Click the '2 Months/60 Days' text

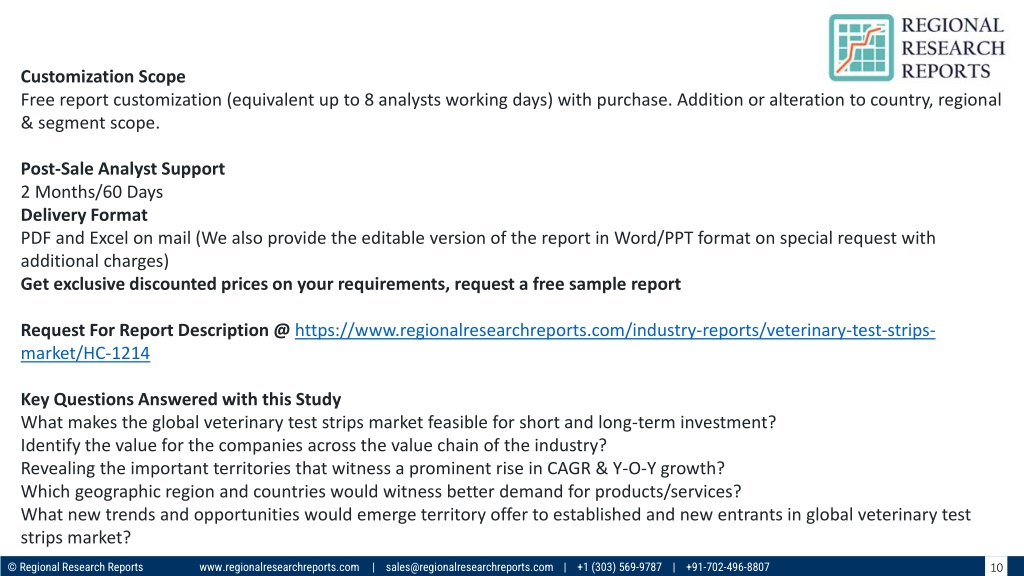91,192
